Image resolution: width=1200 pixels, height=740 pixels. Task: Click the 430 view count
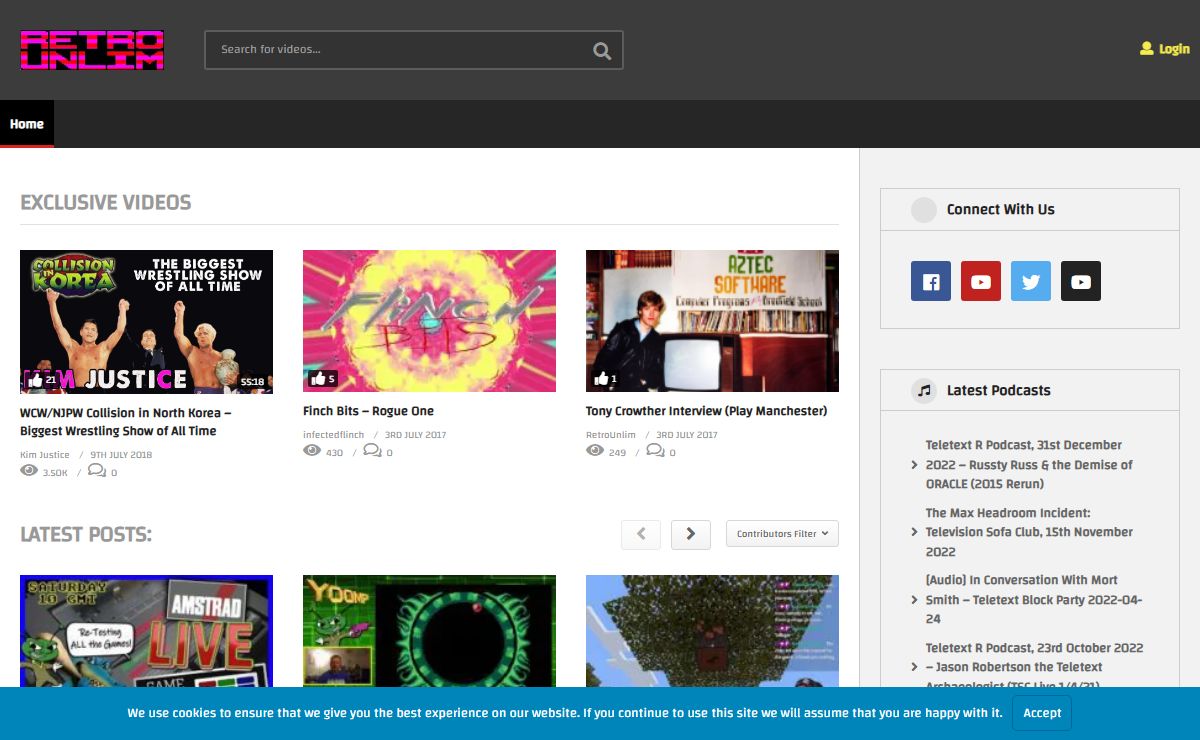point(334,453)
